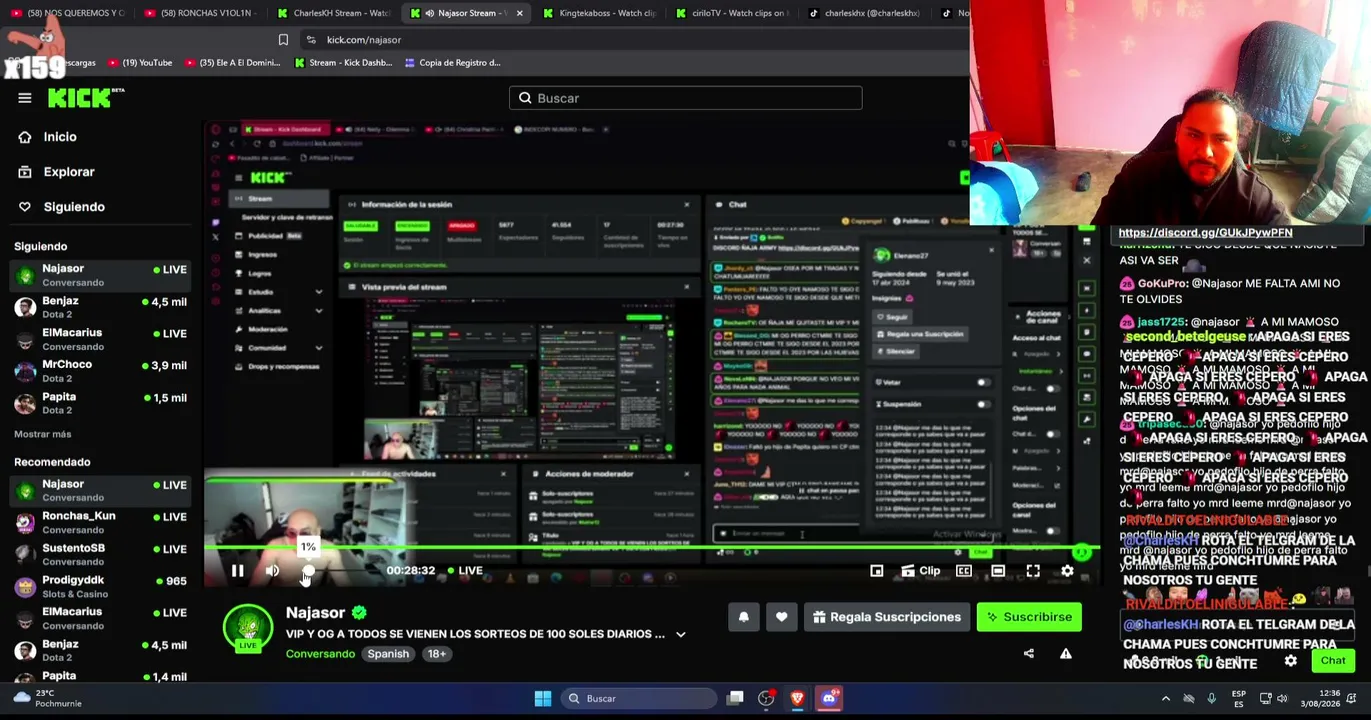The height and width of the screenshot is (720, 1371).
Task: Adjust the volume slider knob
Action: (308, 571)
